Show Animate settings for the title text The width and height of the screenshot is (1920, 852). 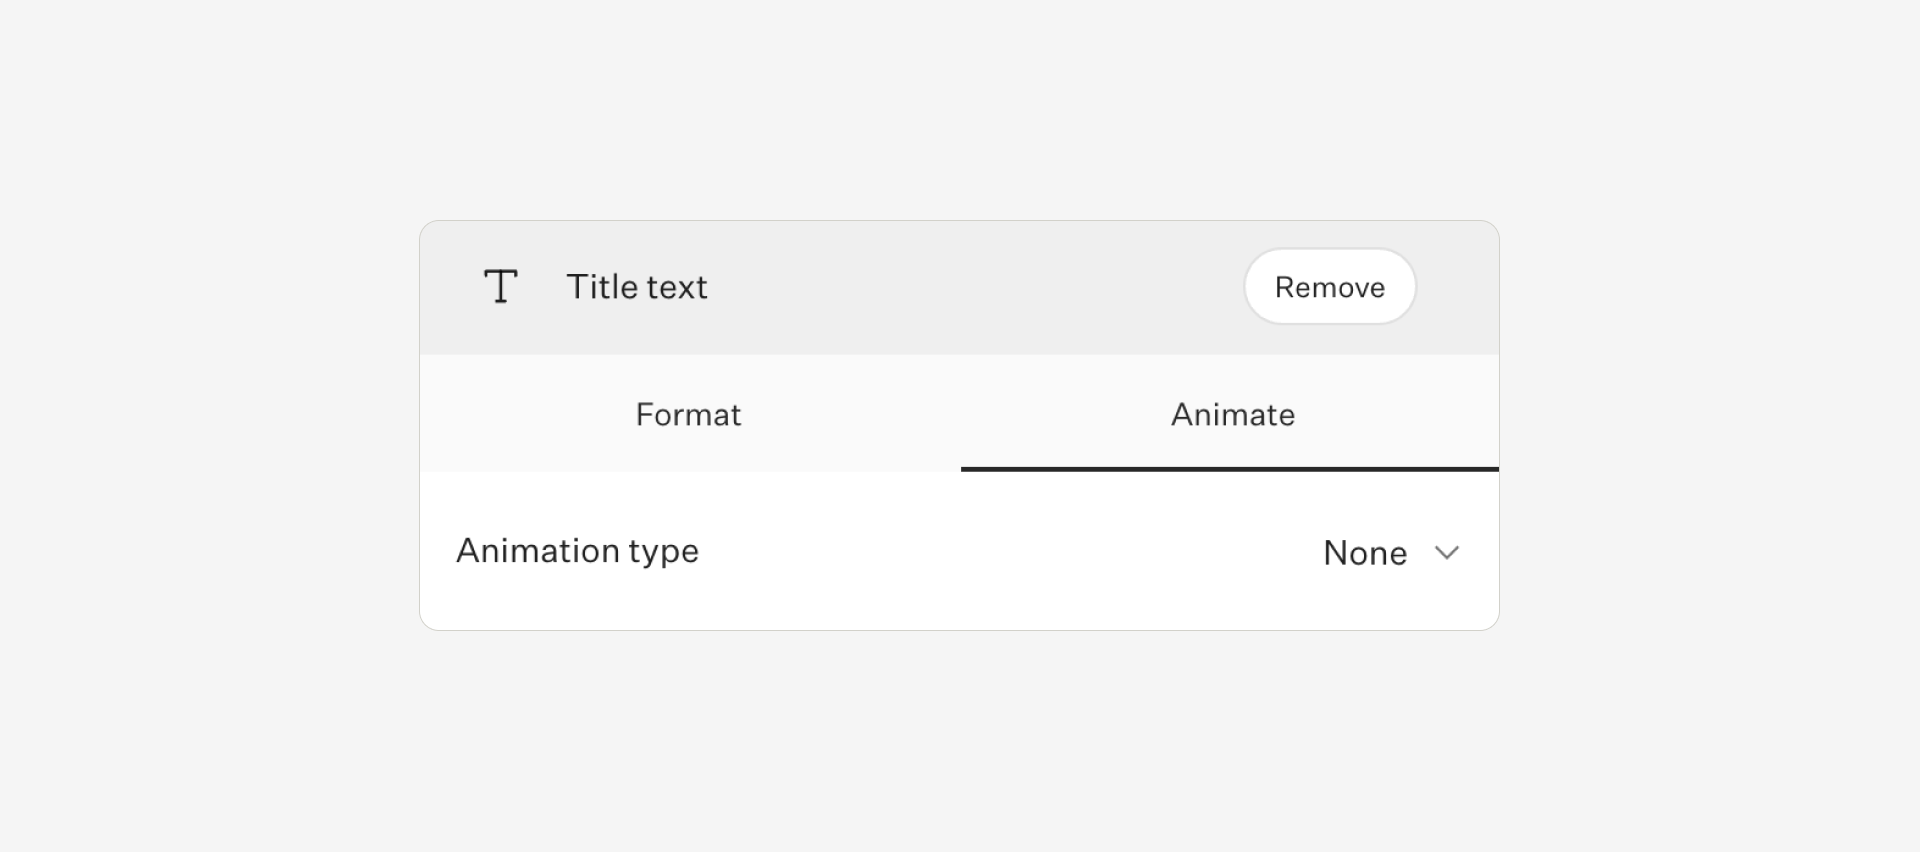click(1232, 414)
